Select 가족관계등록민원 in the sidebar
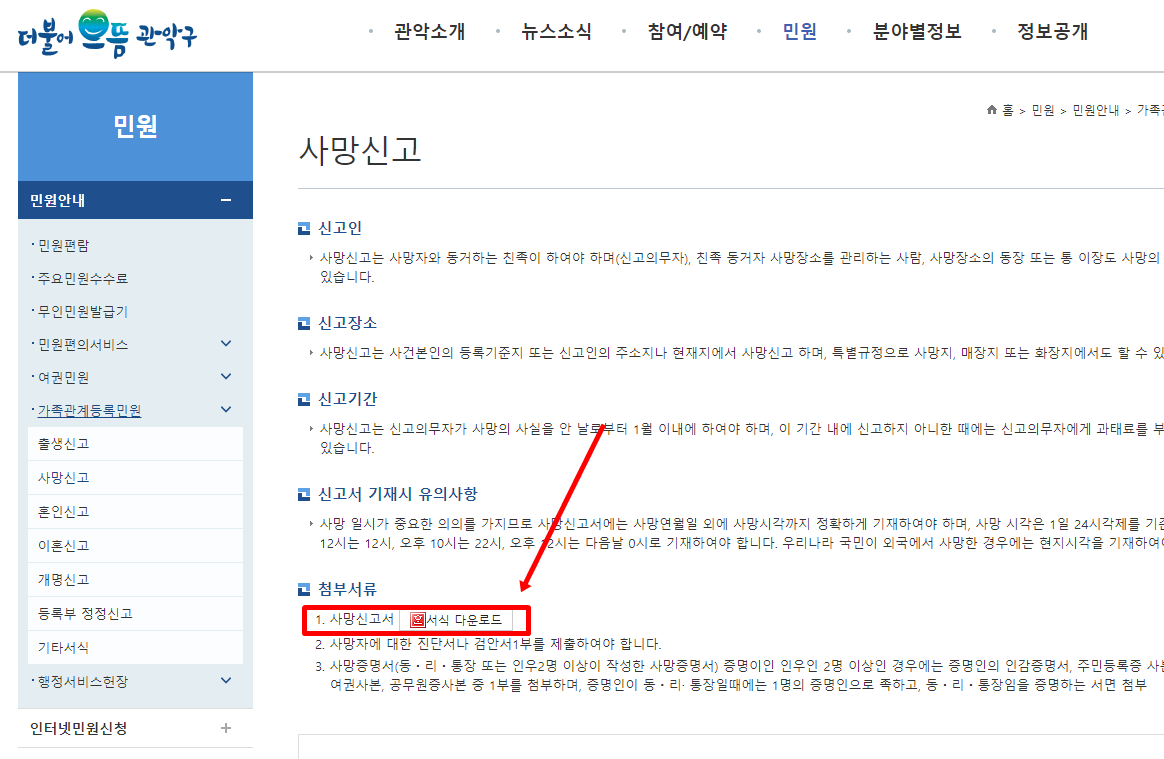 click(89, 411)
